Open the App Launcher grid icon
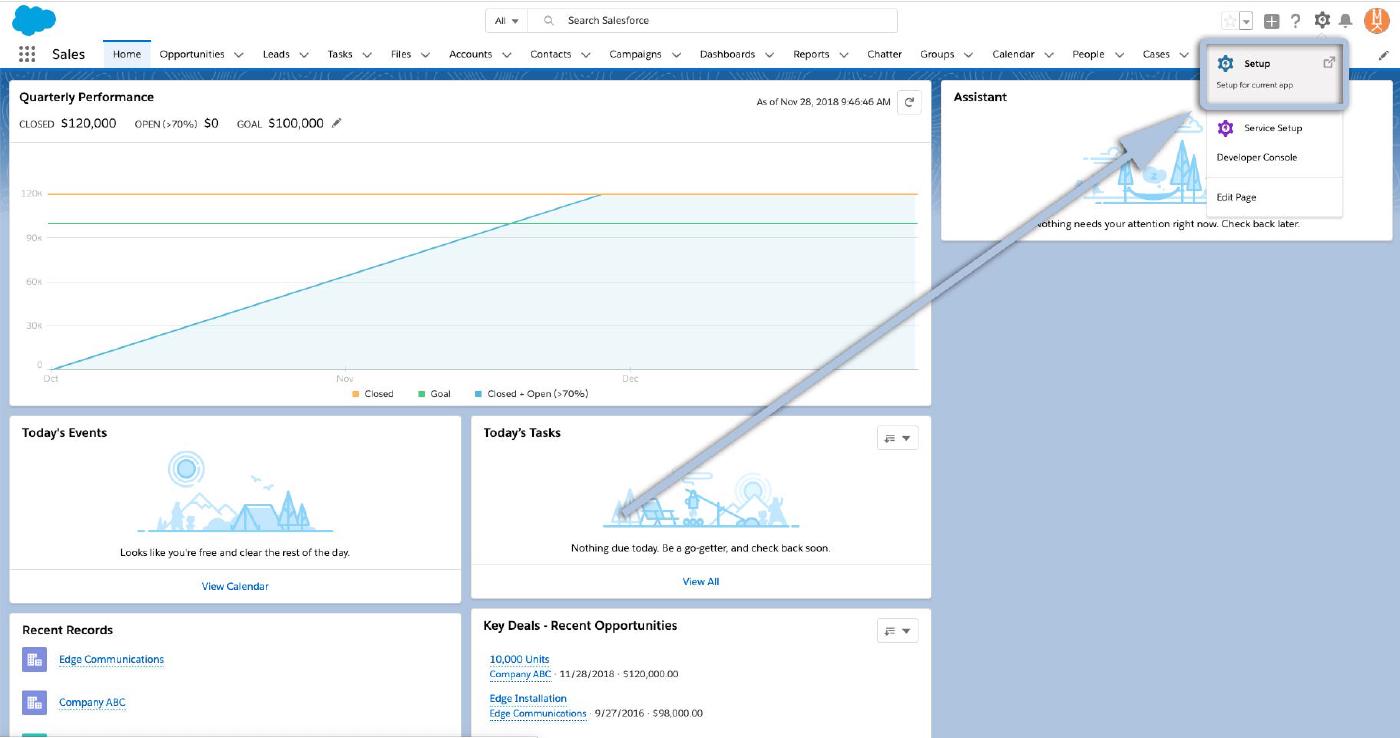This screenshot has width=1400, height=738. (27, 54)
